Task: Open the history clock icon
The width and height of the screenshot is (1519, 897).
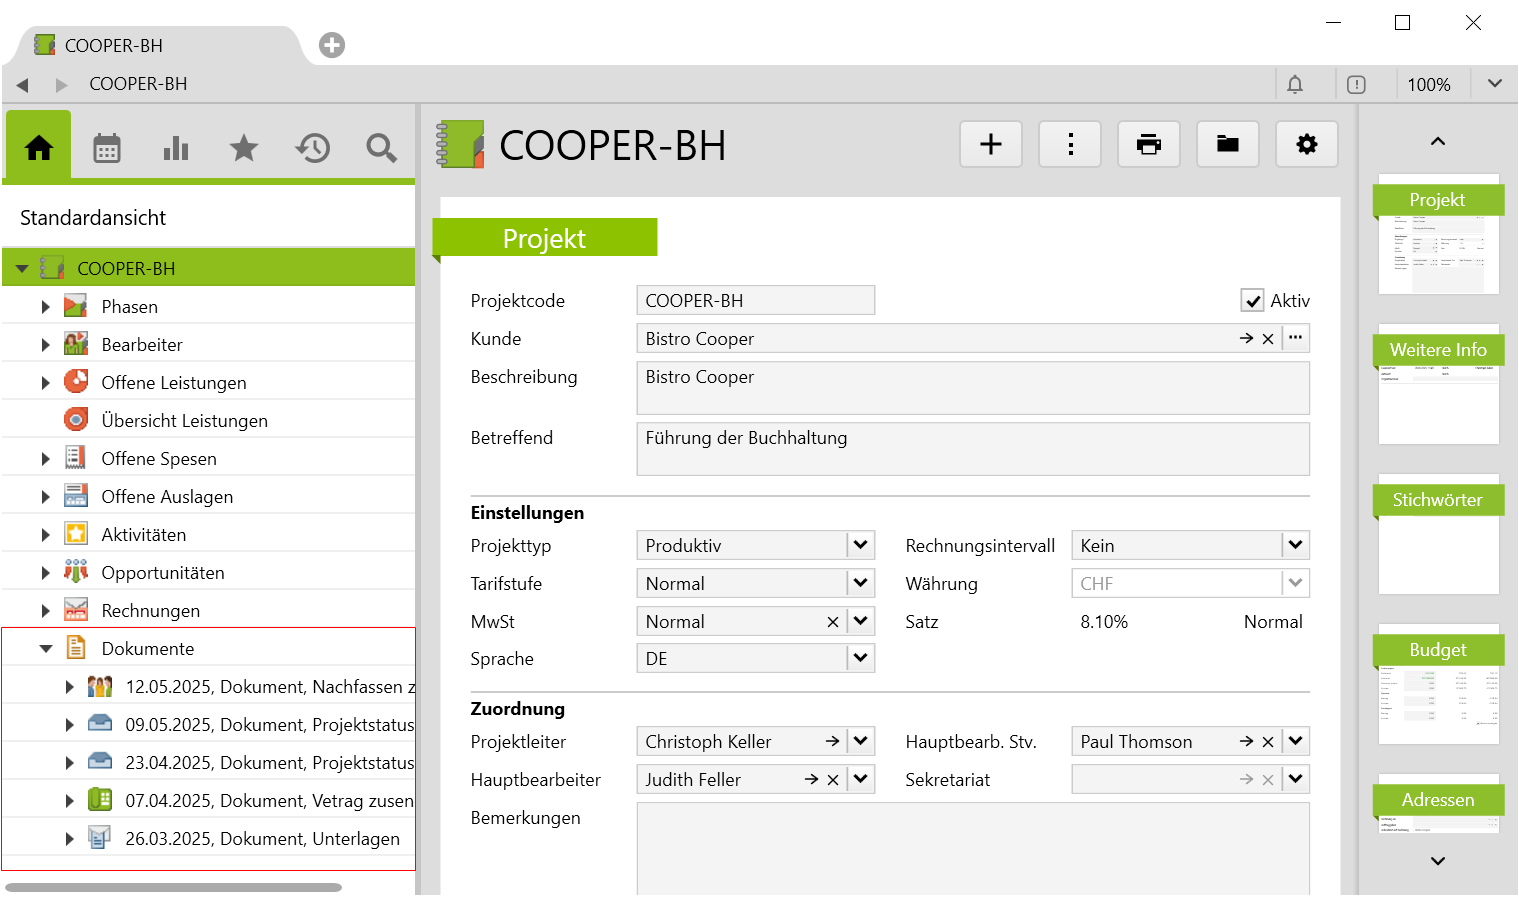Action: [x=313, y=148]
